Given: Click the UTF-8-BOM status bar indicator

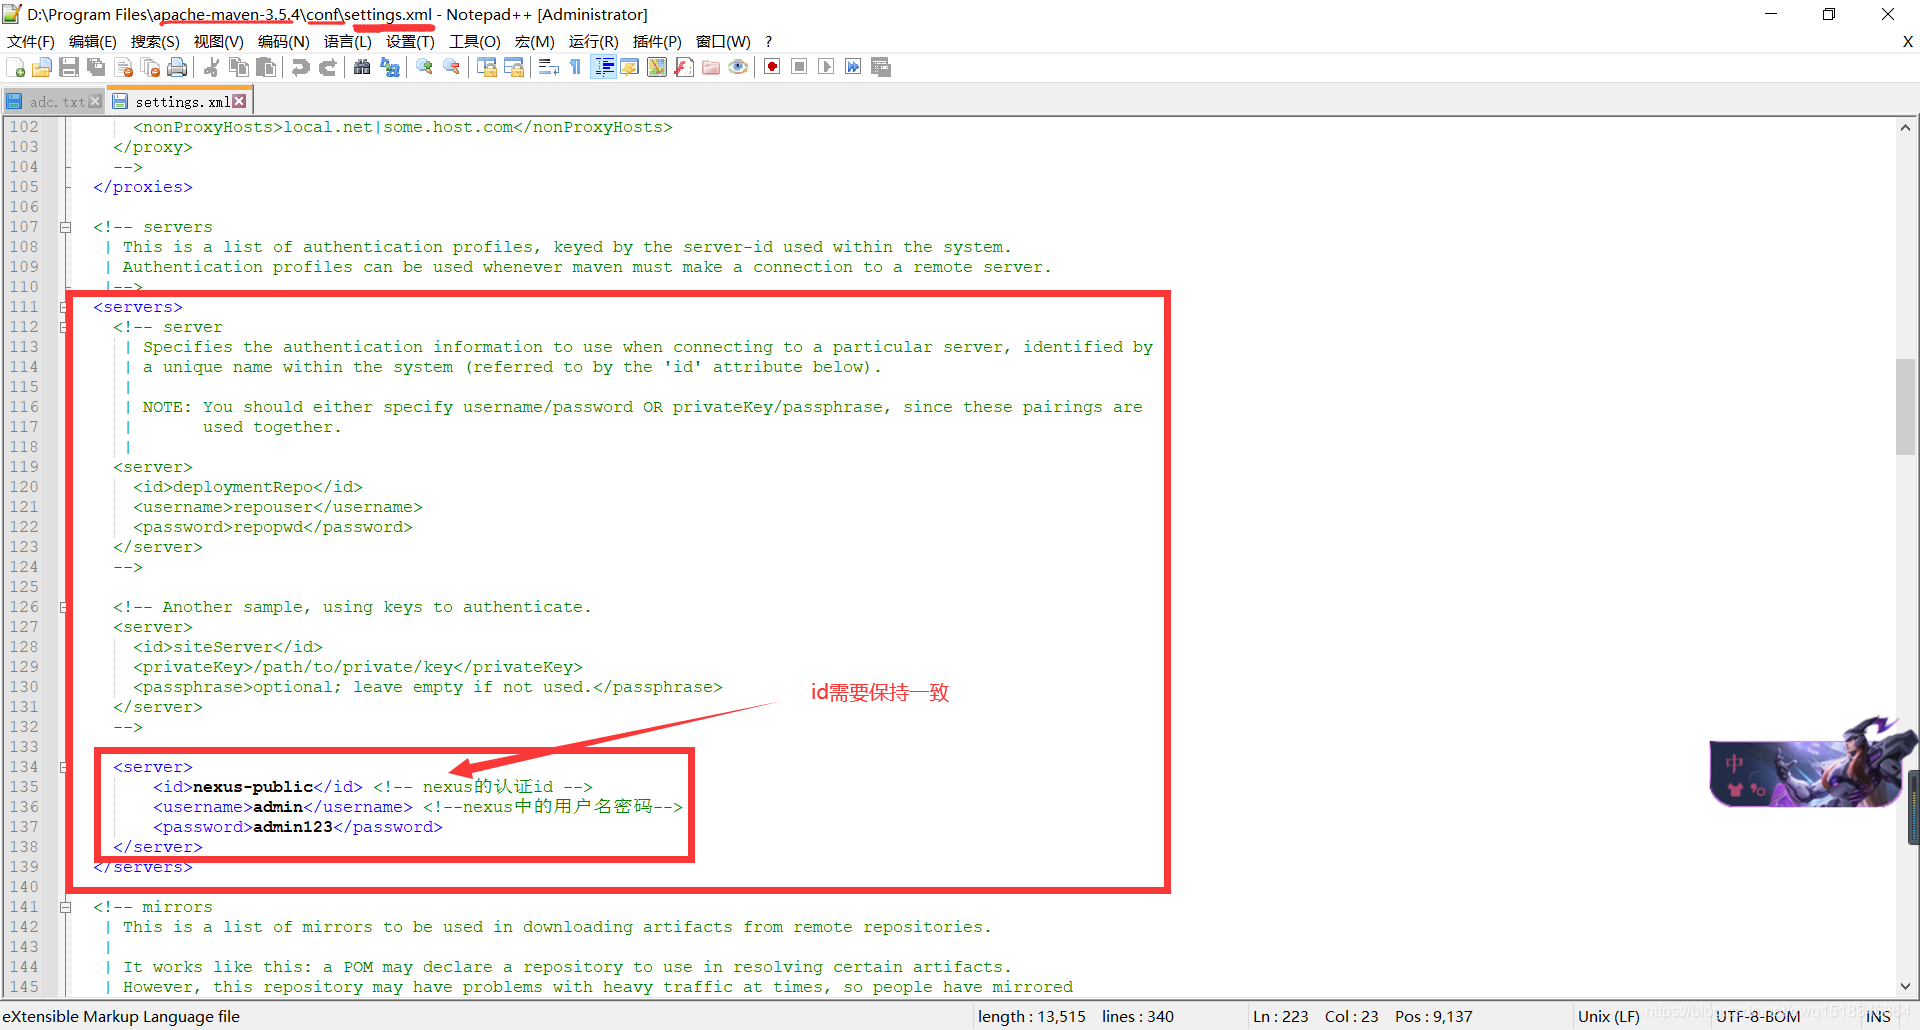Looking at the screenshot, I should [x=1757, y=1016].
